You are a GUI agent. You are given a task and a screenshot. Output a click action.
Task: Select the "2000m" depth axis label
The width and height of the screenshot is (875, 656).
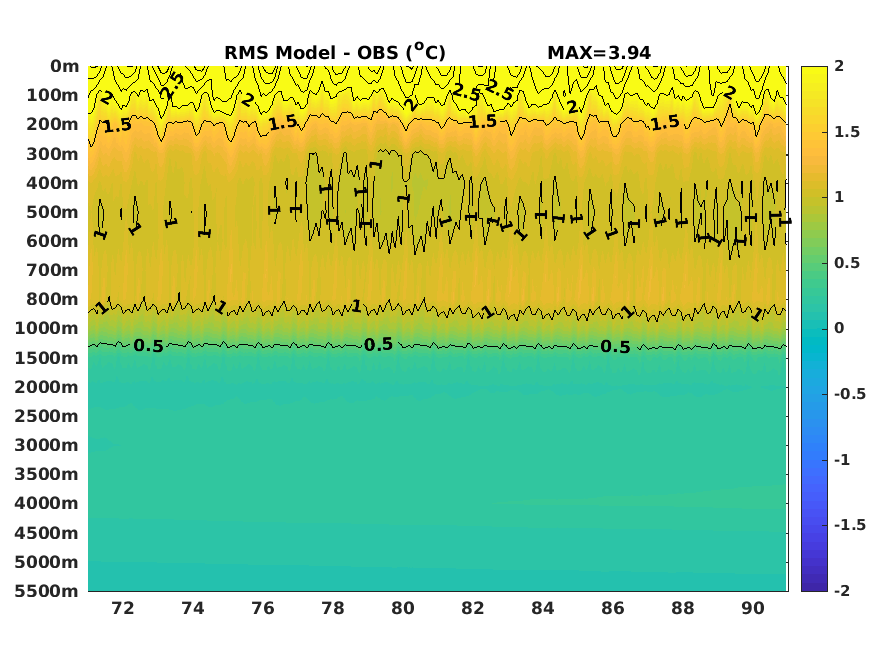47,387
